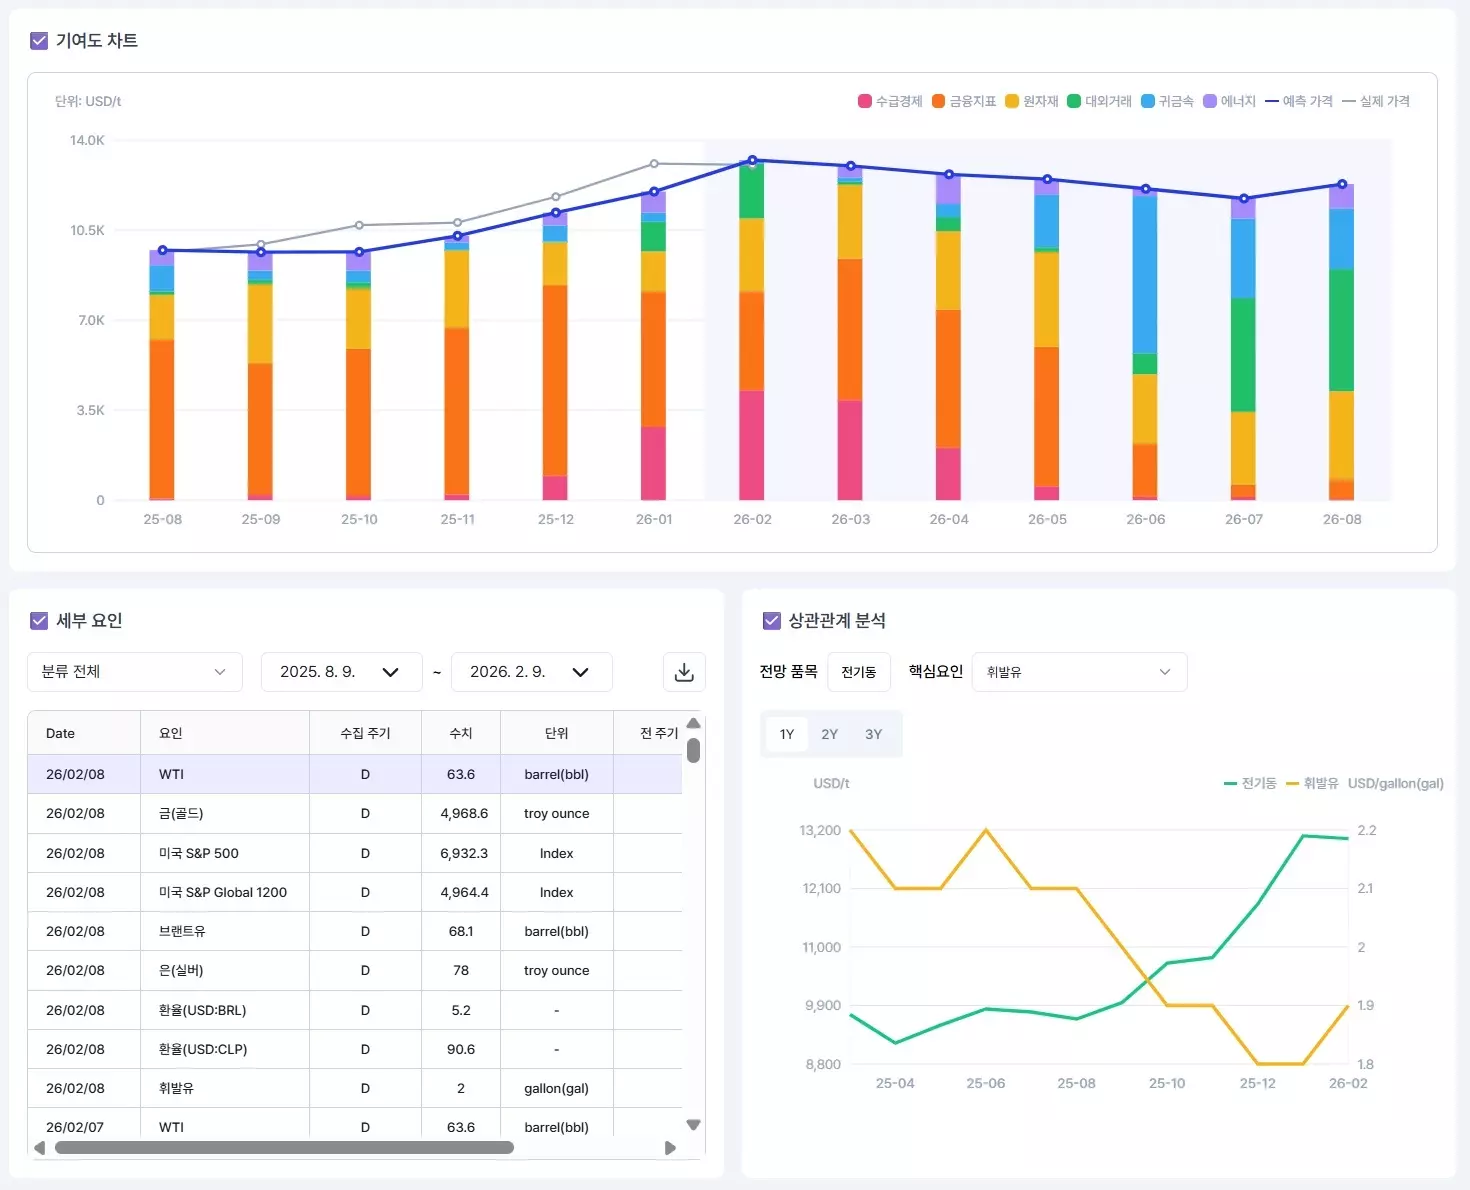Image resolution: width=1470 pixels, height=1190 pixels.
Task: Click the orange 금융지표 legend marker
Action: [937, 101]
